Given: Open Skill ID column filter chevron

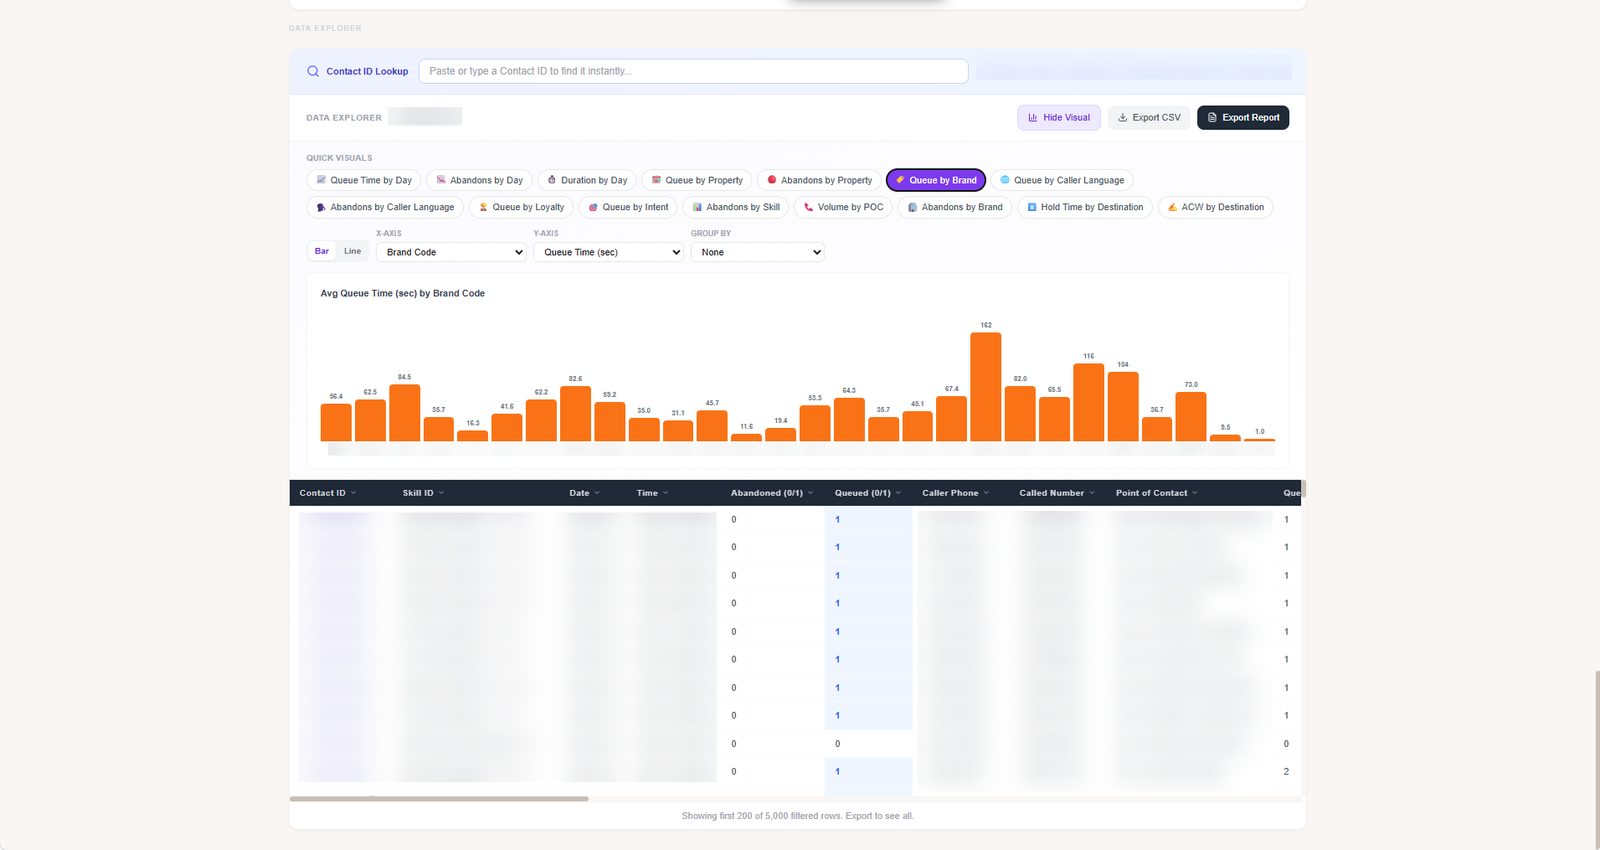Looking at the screenshot, I should [x=441, y=493].
